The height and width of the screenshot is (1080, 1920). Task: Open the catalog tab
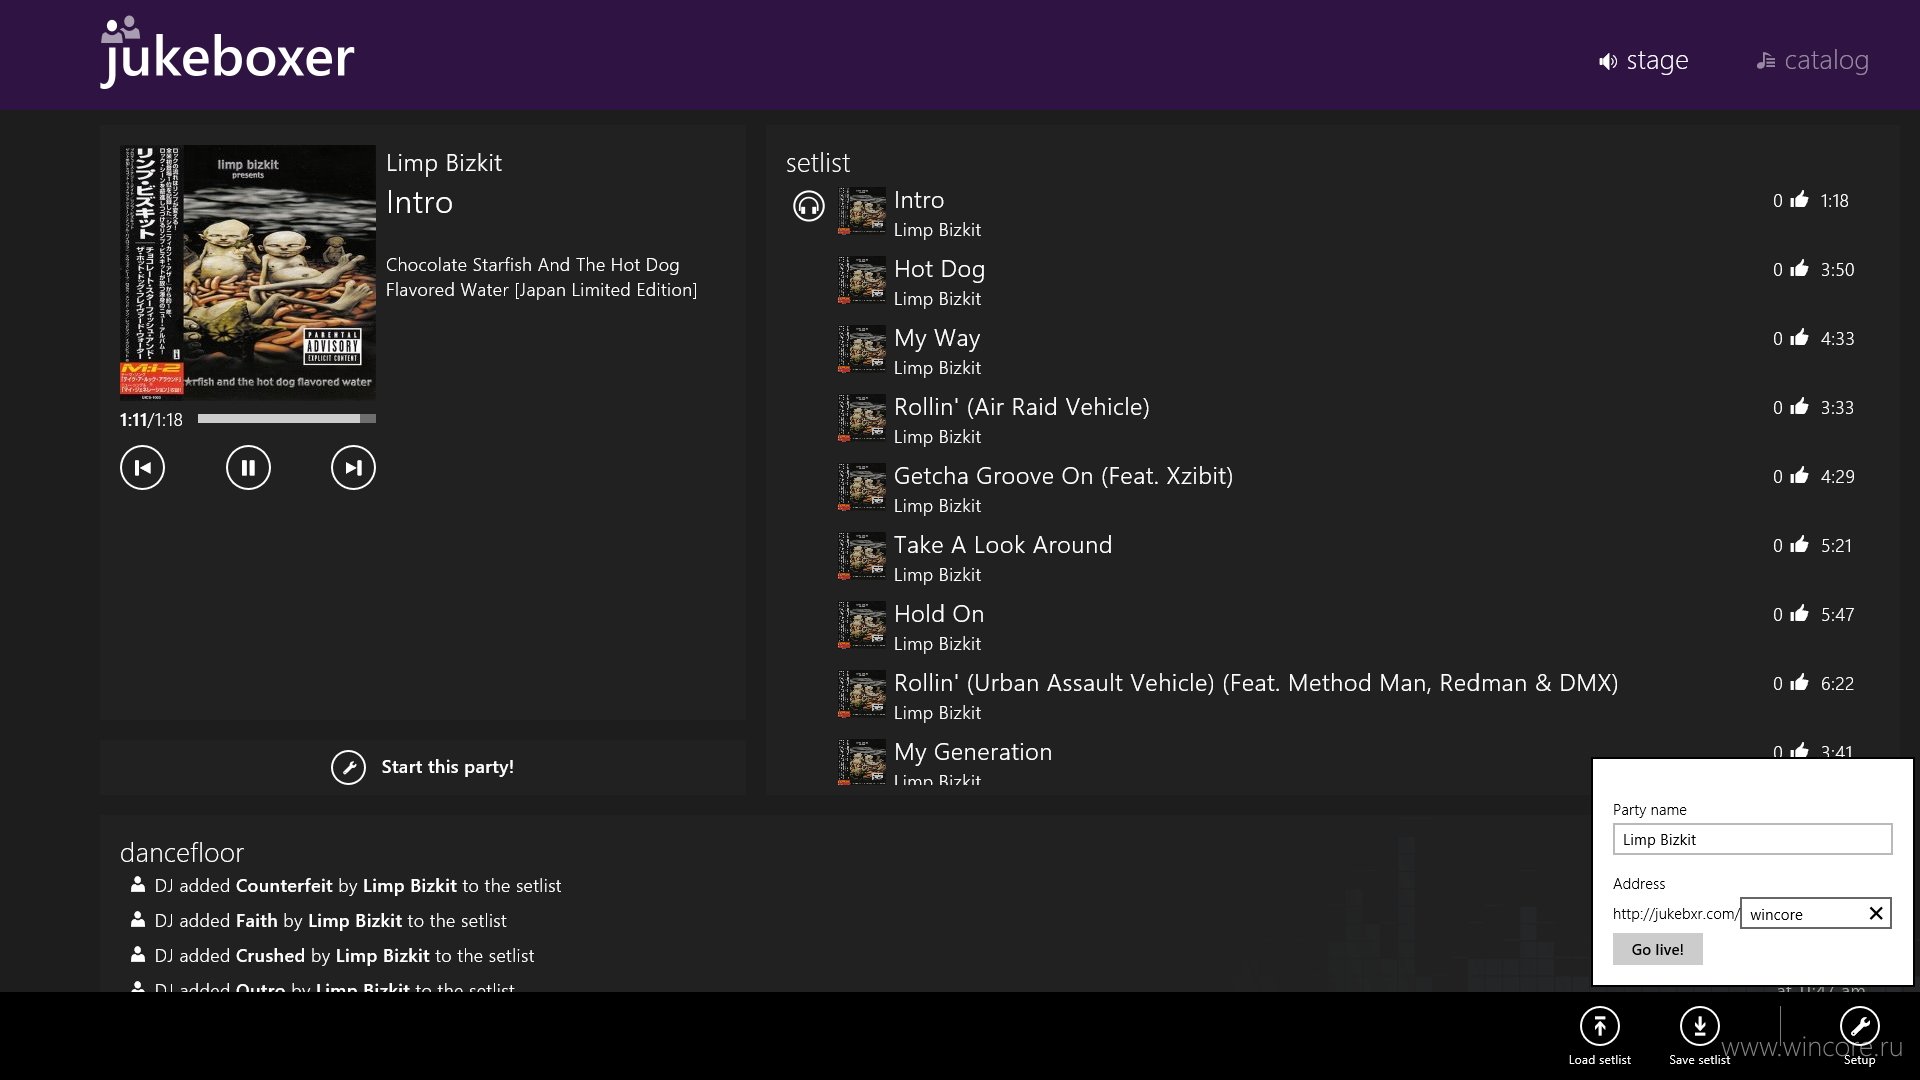(x=1812, y=61)
